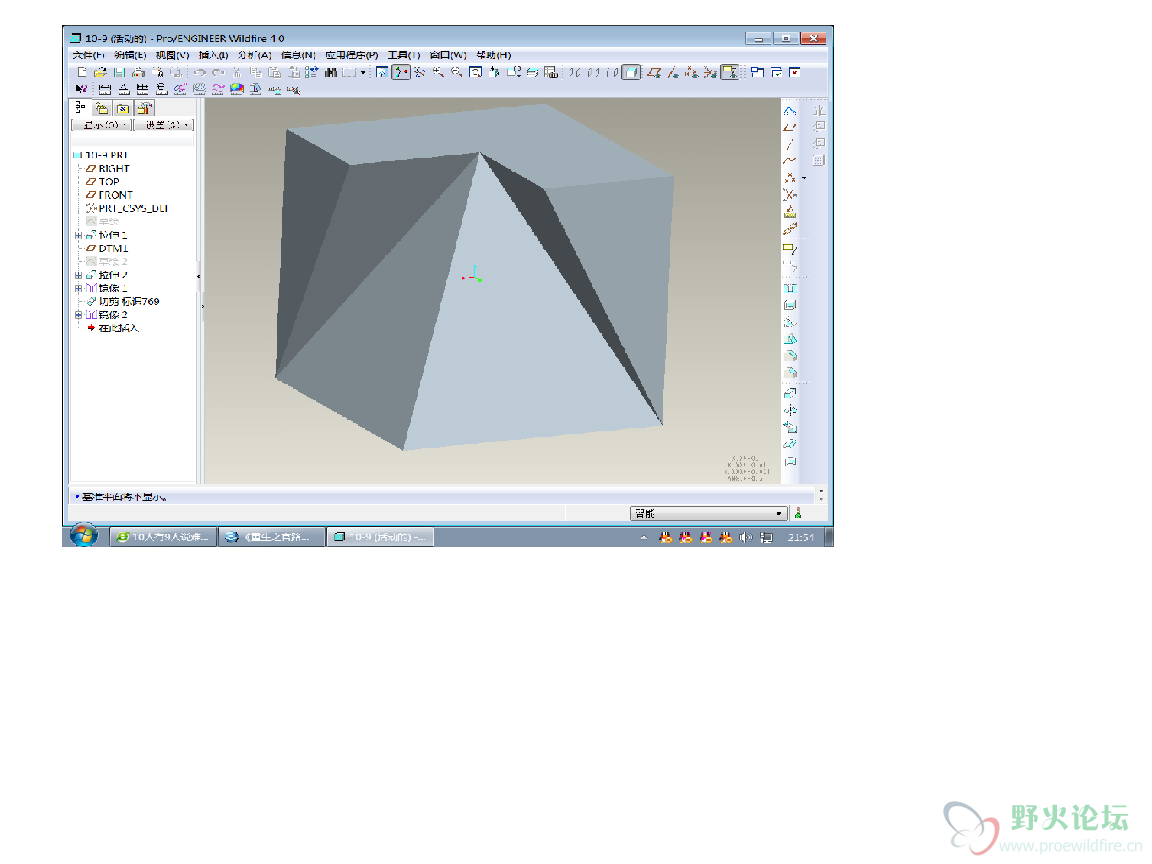Switch to the Folder Browser navigator tab
1152x864 pixels.
pos(101,108)
